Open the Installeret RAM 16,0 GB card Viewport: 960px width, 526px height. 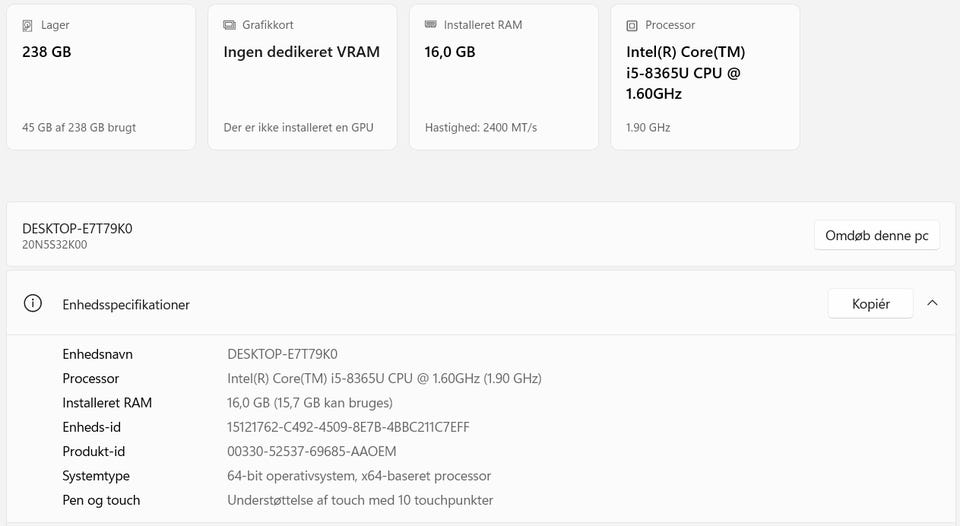(x=504, y=77)
